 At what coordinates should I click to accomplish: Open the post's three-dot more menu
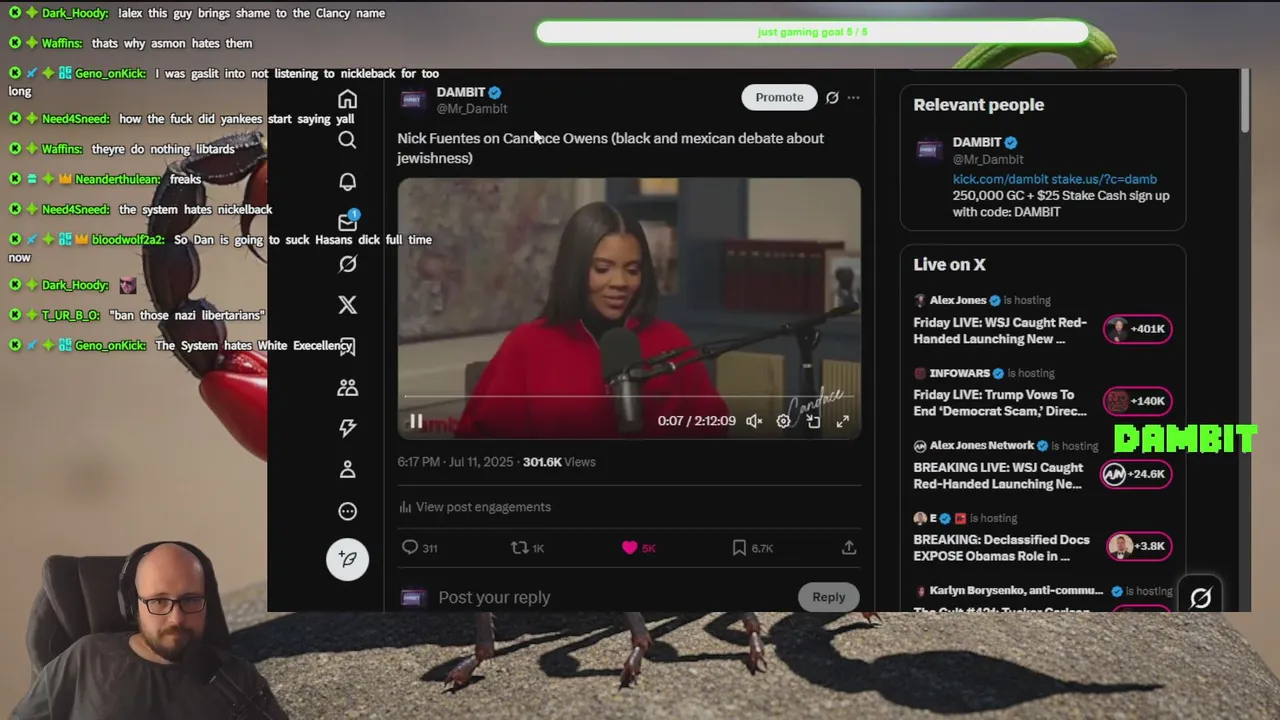pos(853,97)
